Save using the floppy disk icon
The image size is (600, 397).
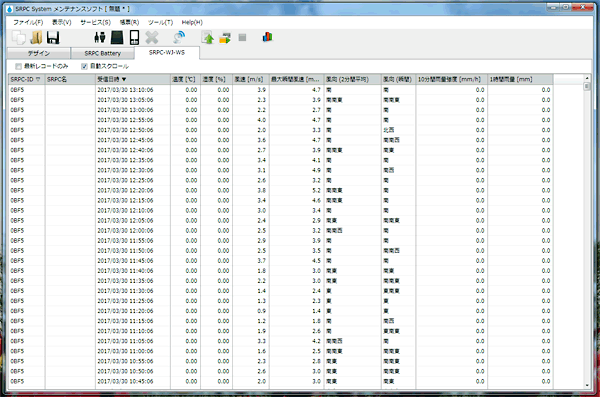click(53, 38)
